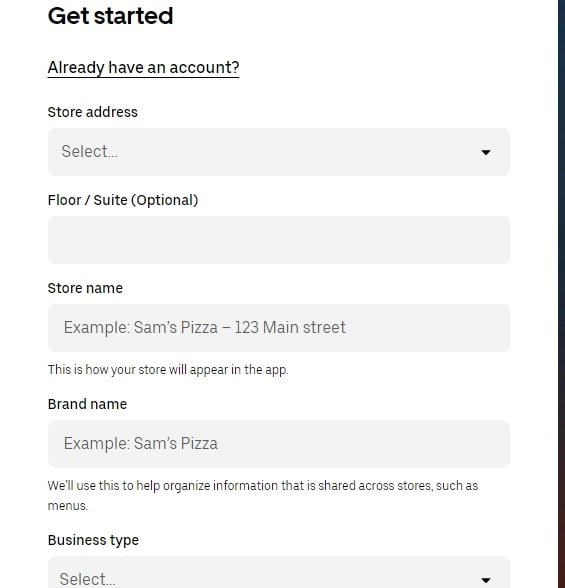Click the Brand name field label
Screen dimensions: 565x588
(x=87, y=404)
